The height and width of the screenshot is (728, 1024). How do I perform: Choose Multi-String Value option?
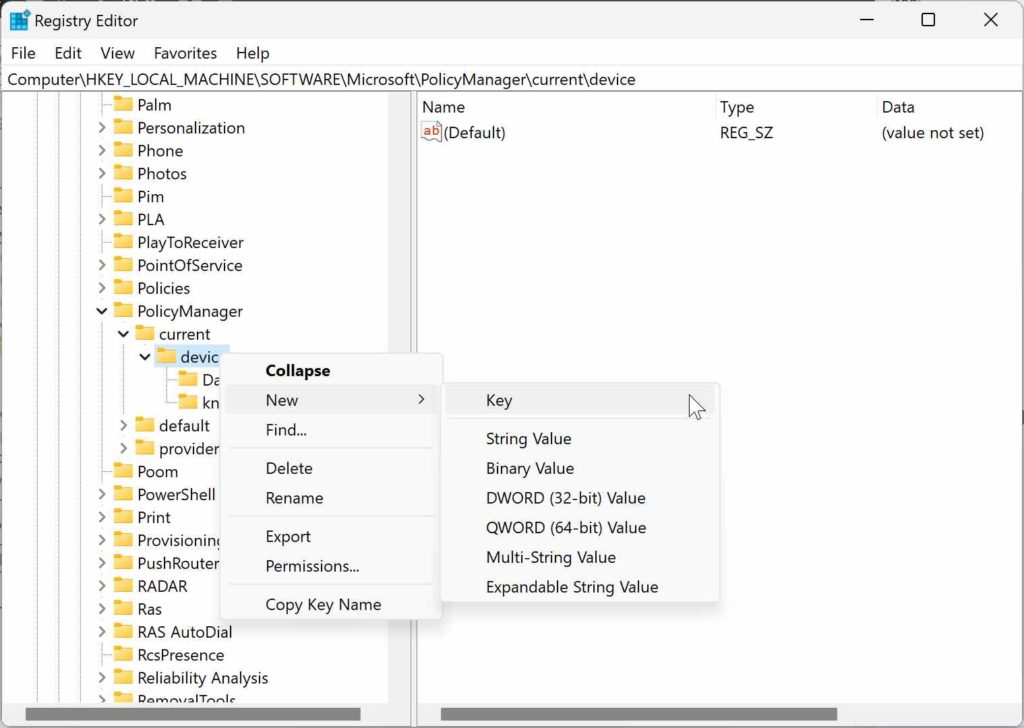click(580, 557)
